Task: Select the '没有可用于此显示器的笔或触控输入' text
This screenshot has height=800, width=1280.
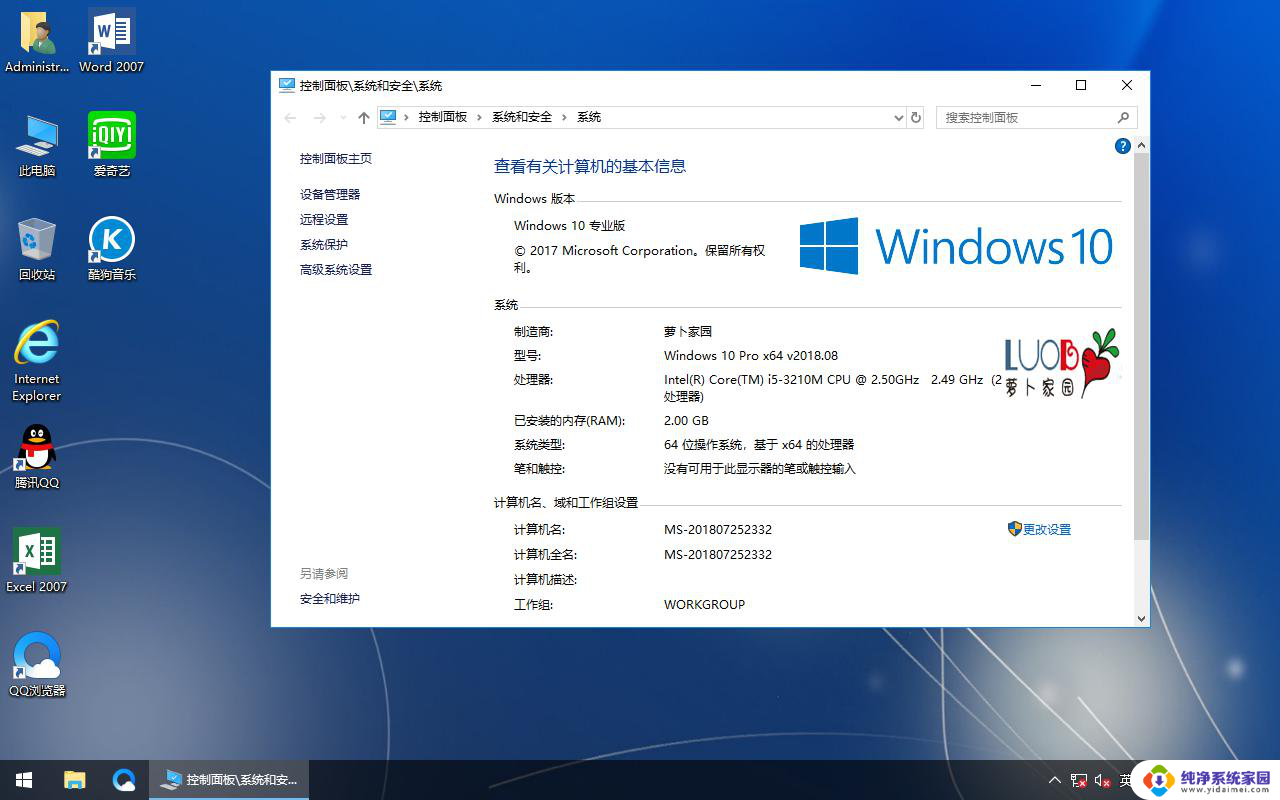Action: [760, 469]
